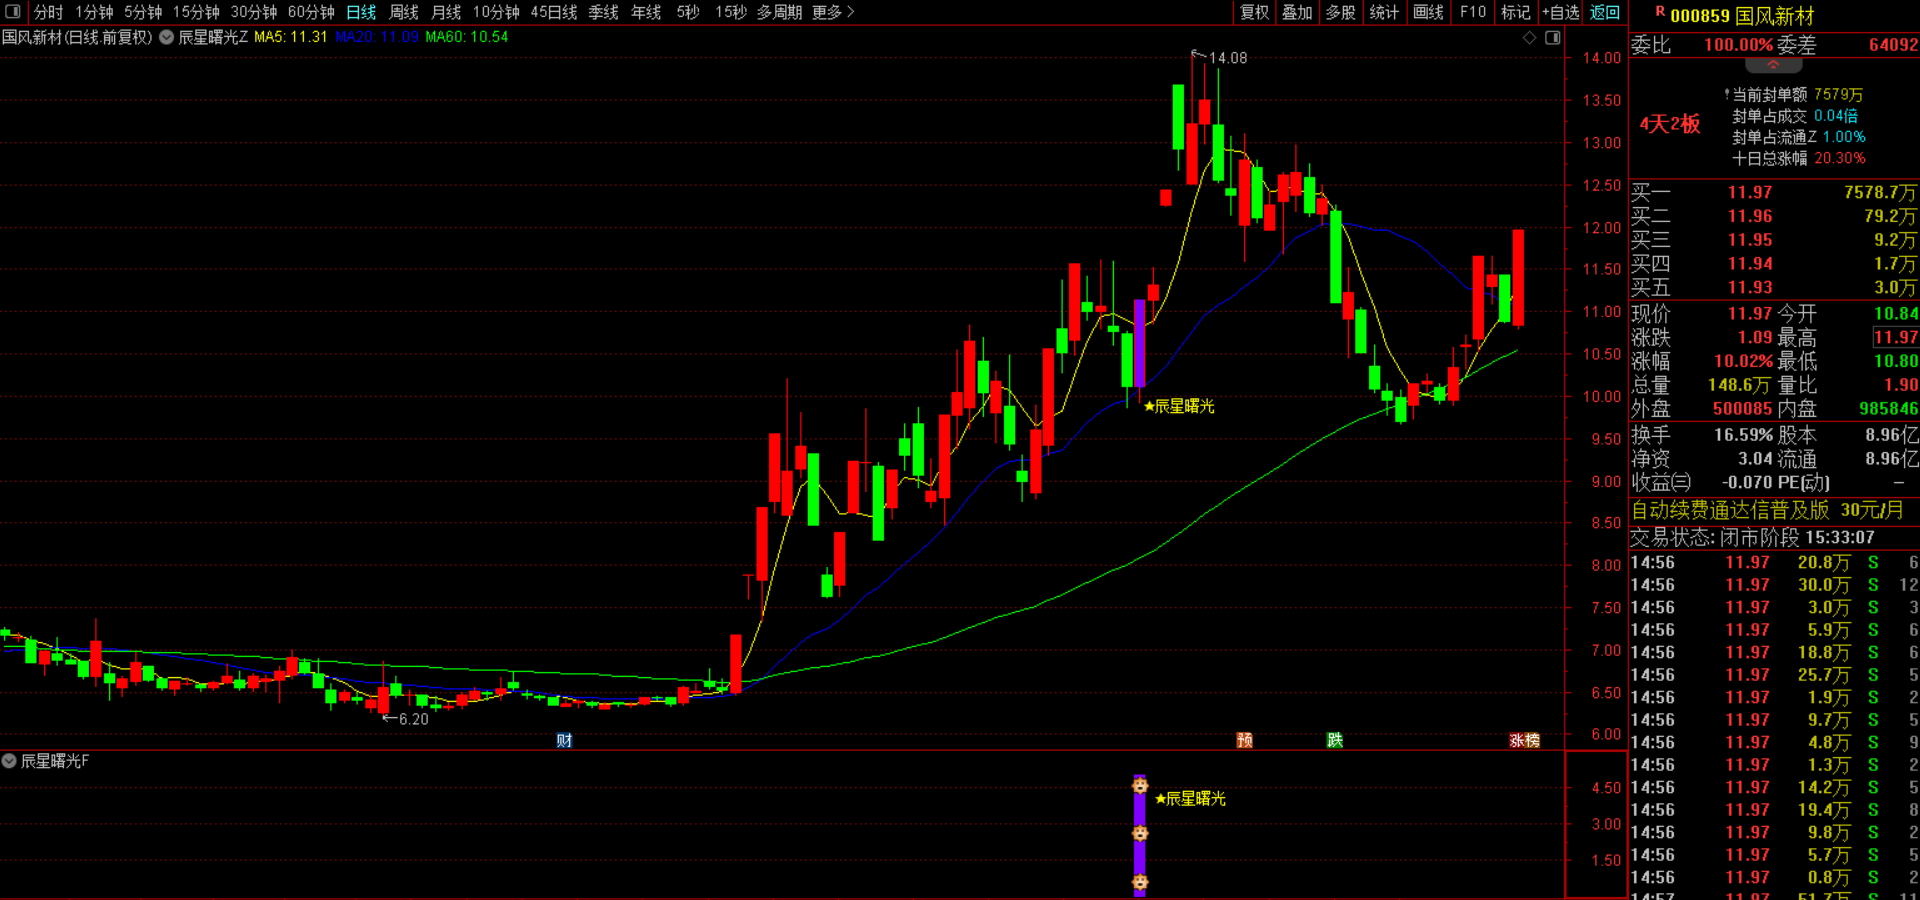This screenshot has width=1920, height=900.
Task: Click the 买二 bid price 11.96
Action: pyautogui.click(x=1750, y=216)
